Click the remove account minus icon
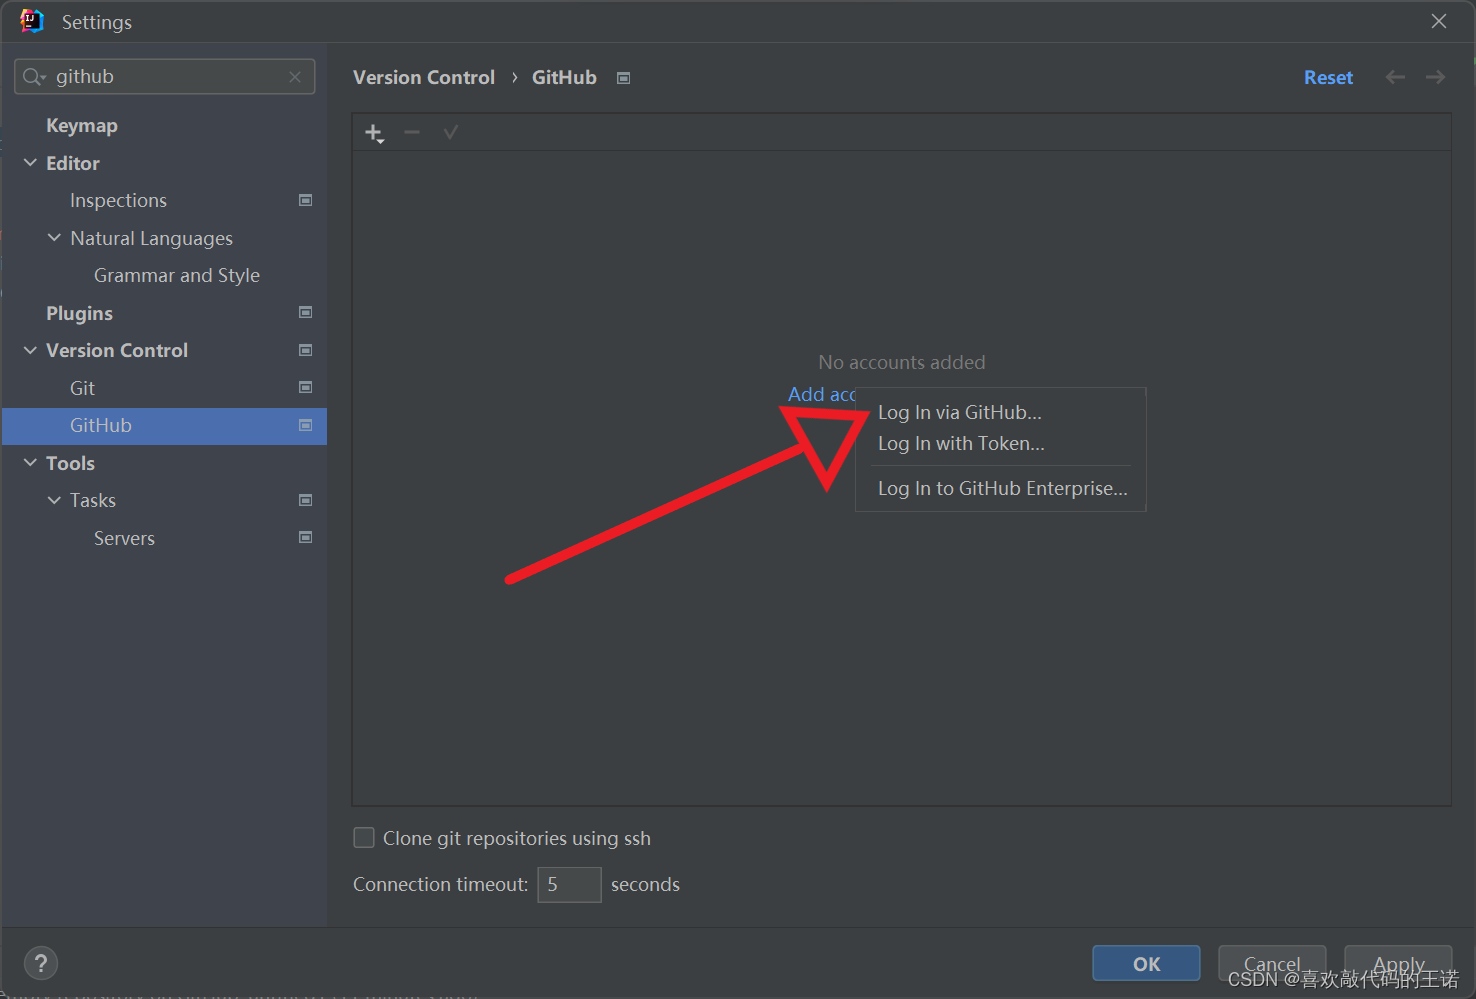Screen dimensions: 1476x999 click(x=412, y=132)
